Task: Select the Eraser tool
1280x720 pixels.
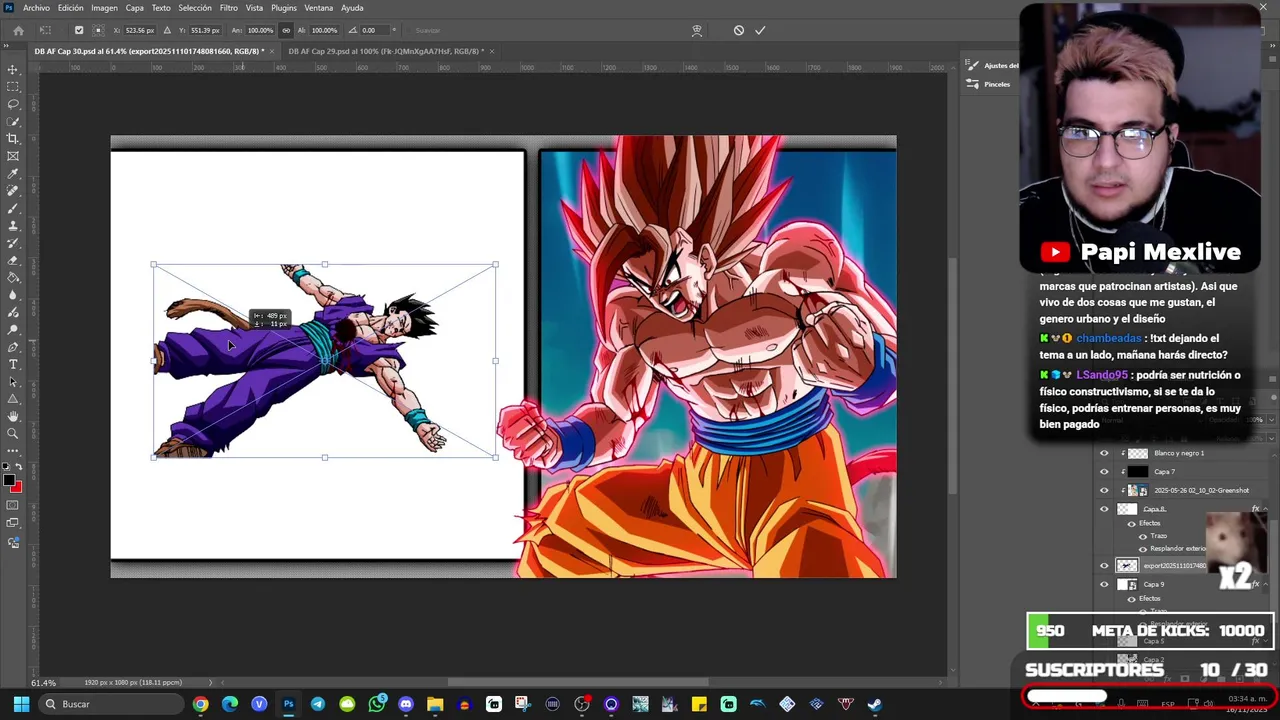Action: pyautogui.click(x=13, y=260)
